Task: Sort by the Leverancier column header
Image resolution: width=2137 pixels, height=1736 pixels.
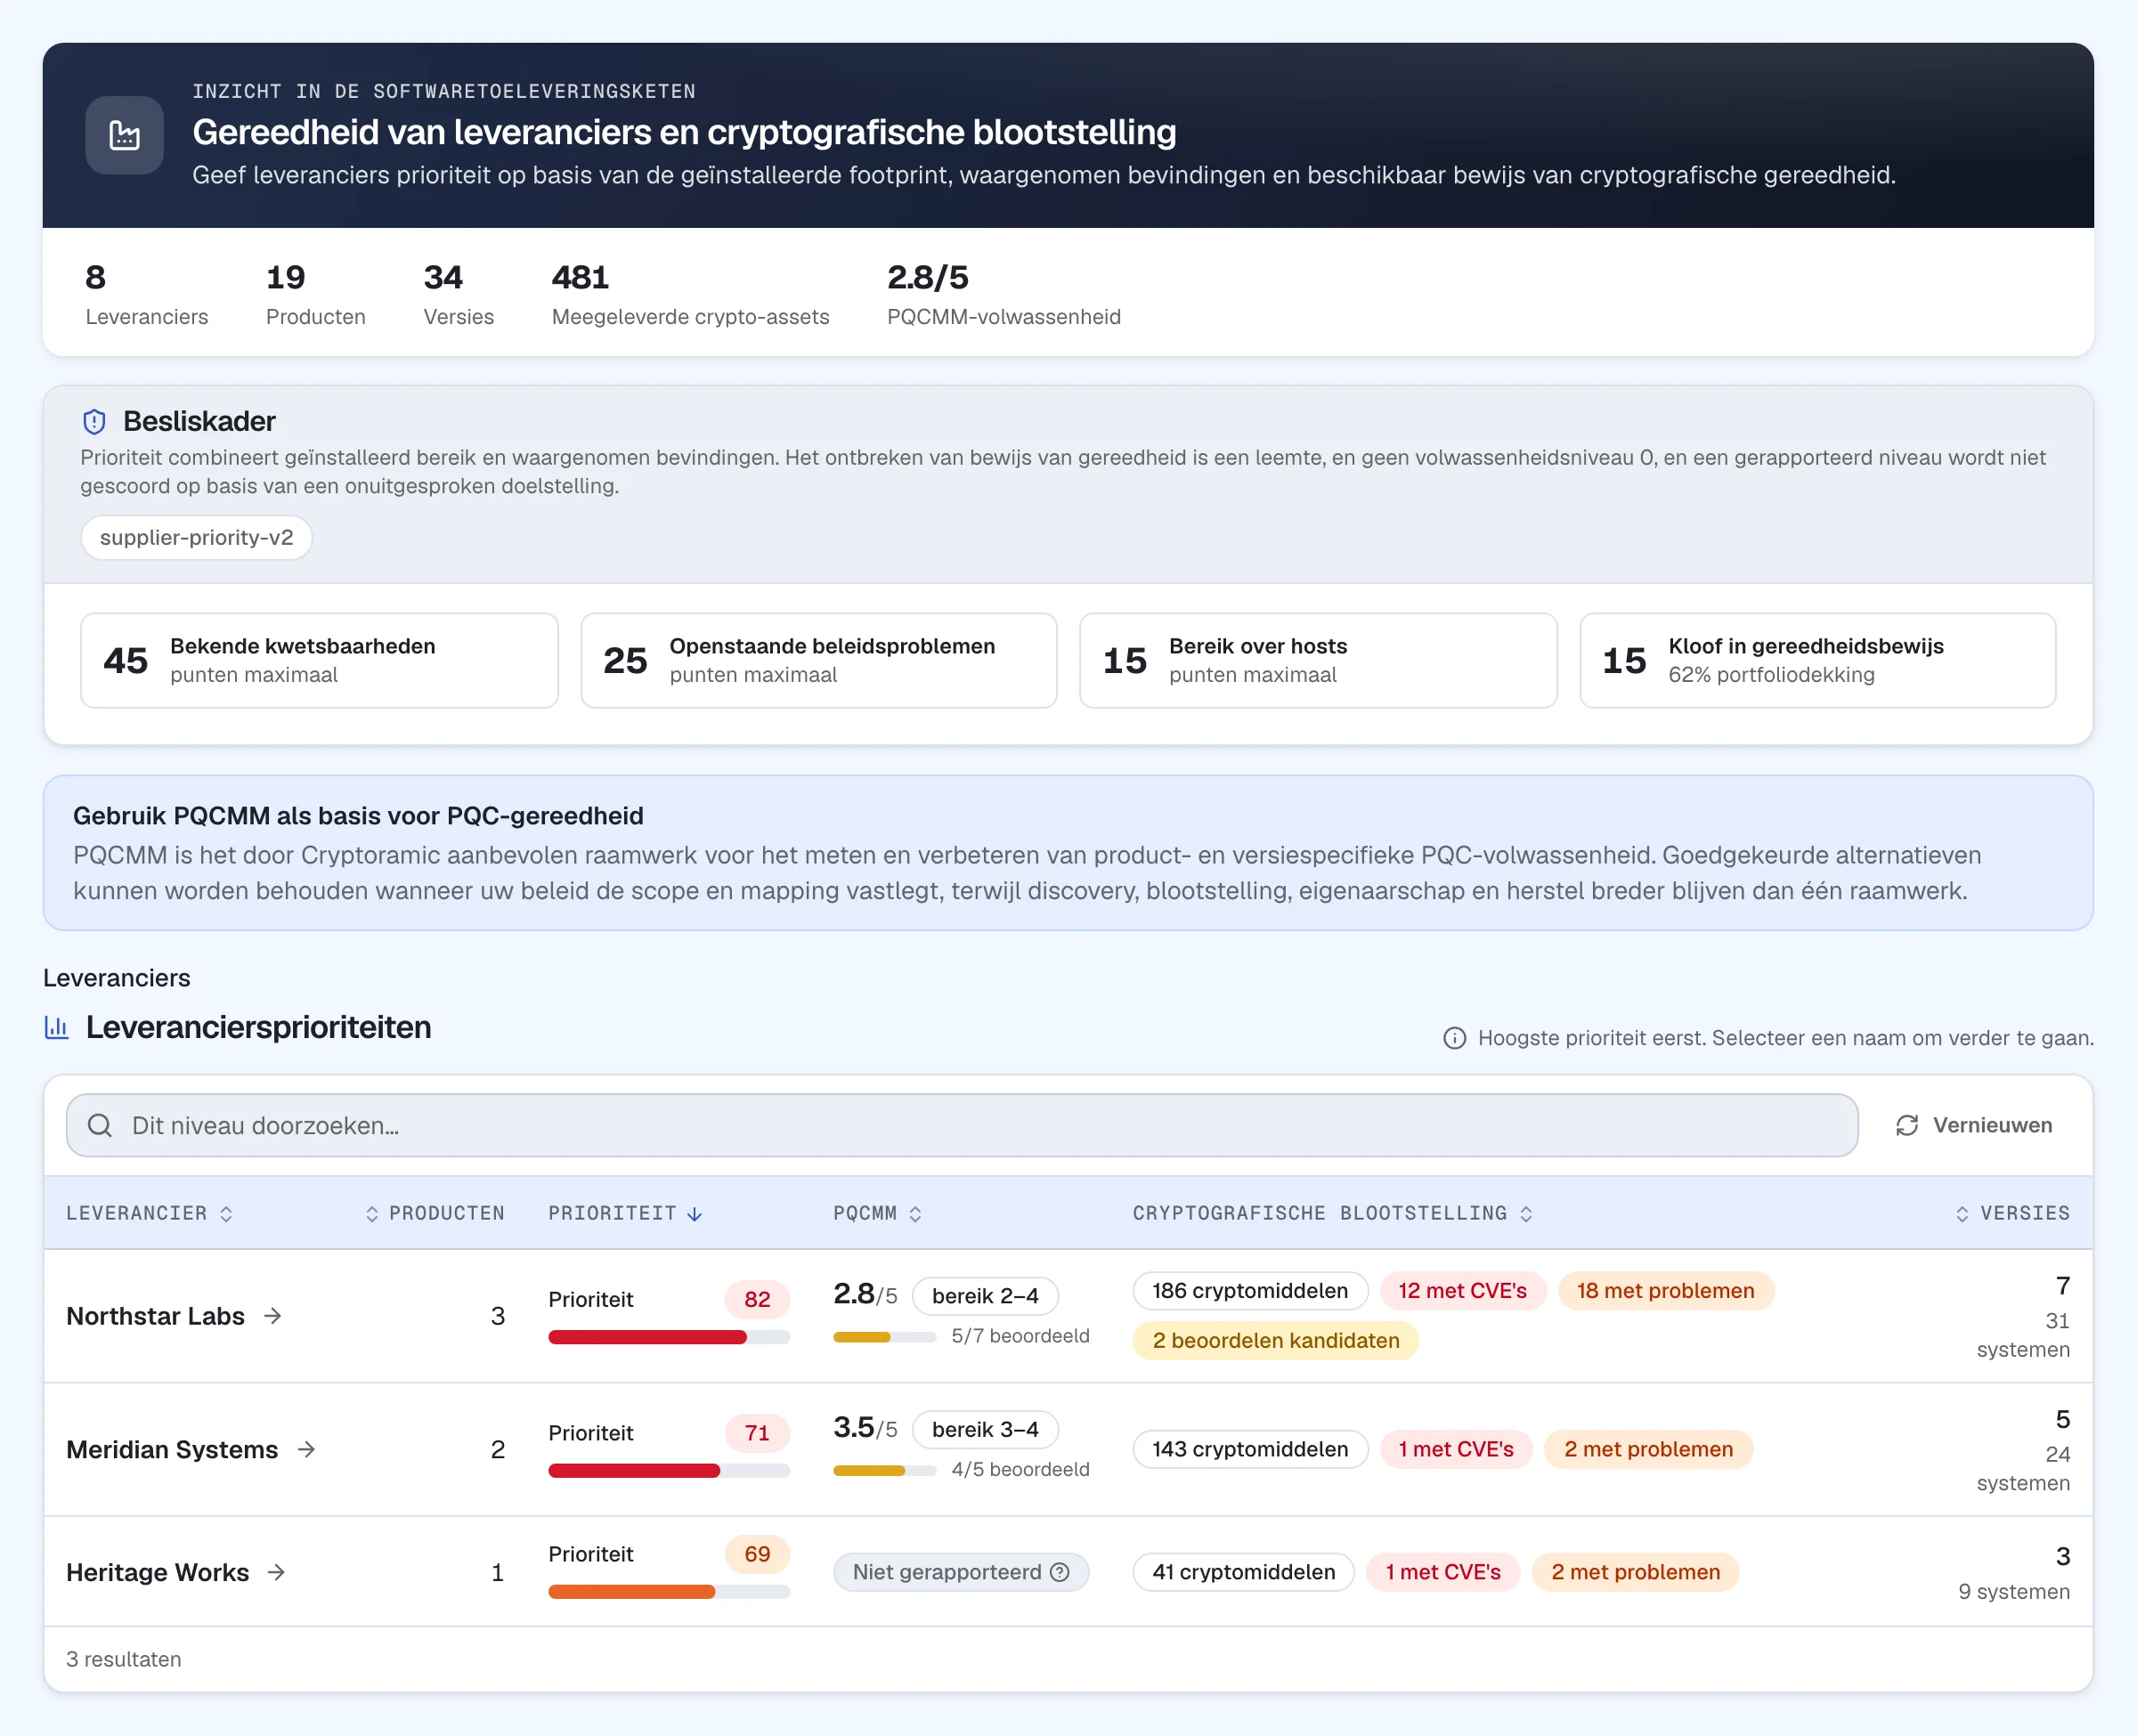Action: point(149,1213)
